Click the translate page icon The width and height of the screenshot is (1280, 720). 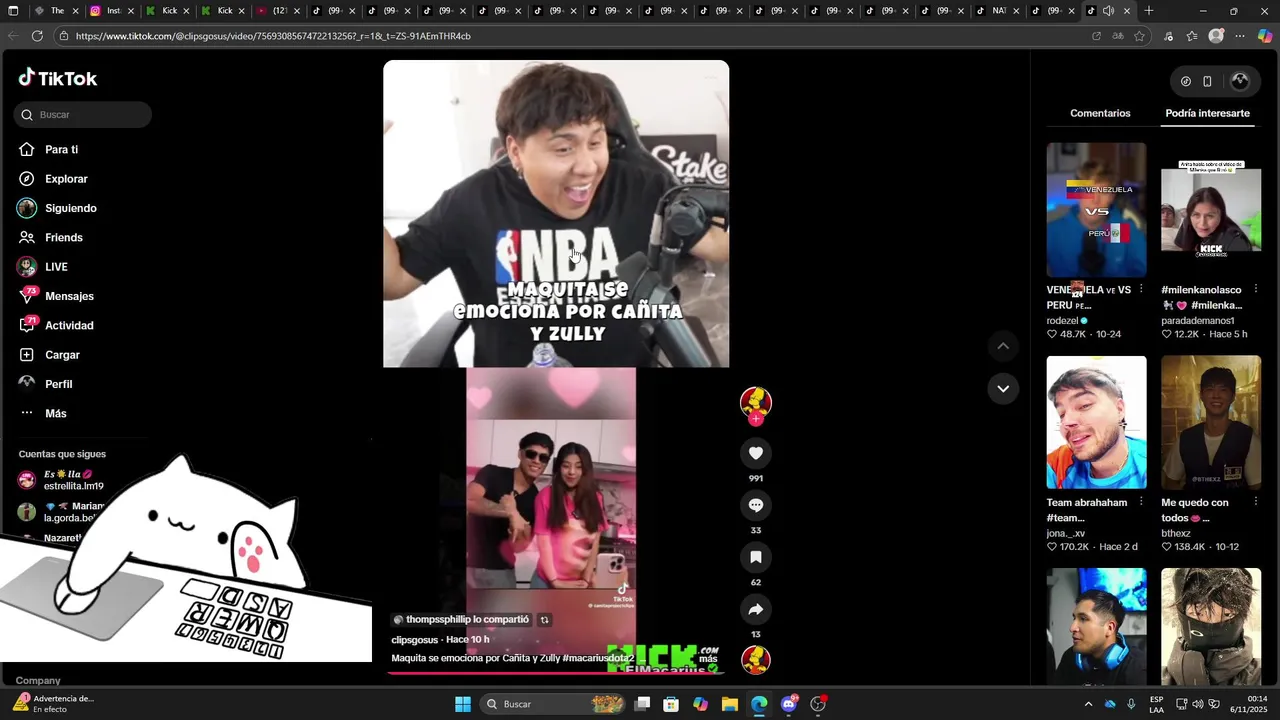pyautogui.click(x=1118, y=36)
